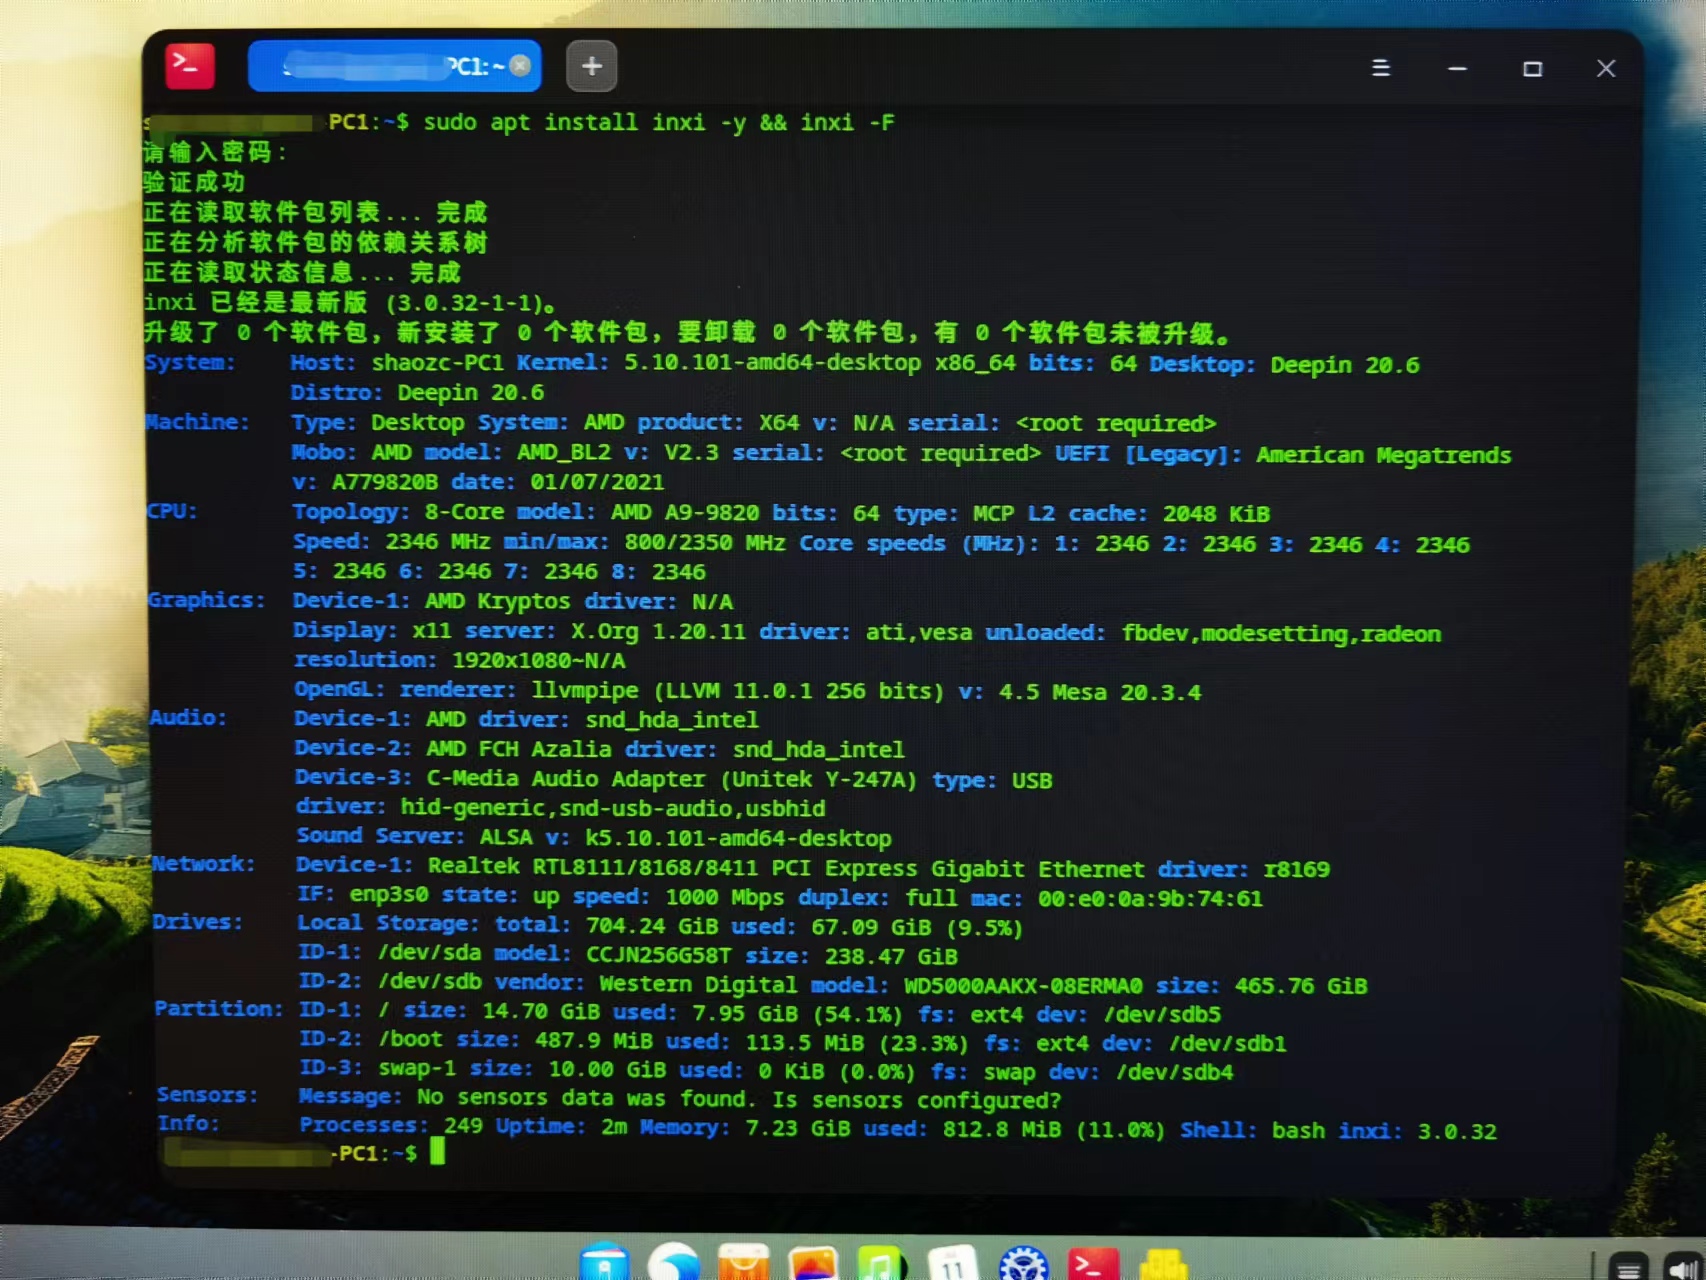Open the yellow app icon in the dock
This screenshot has height=1280, width=1706.
1164,1262
